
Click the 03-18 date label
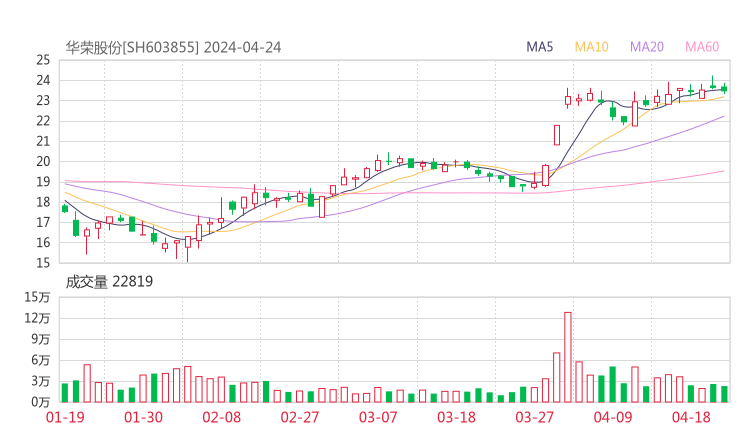tap(456, 417)
